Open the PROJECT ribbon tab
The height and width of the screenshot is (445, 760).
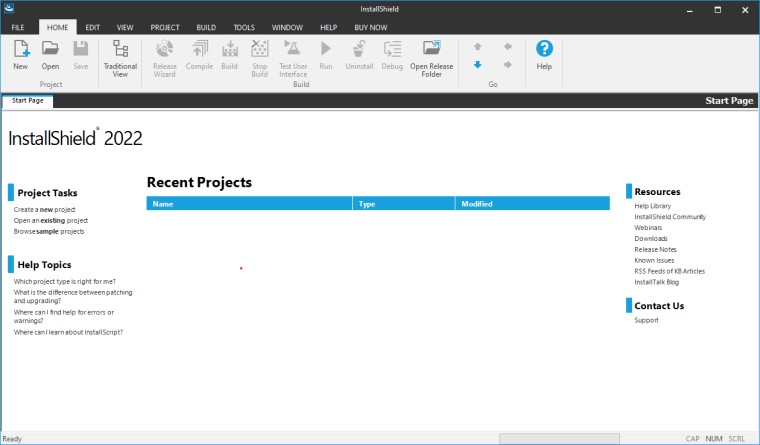point(165,28)
